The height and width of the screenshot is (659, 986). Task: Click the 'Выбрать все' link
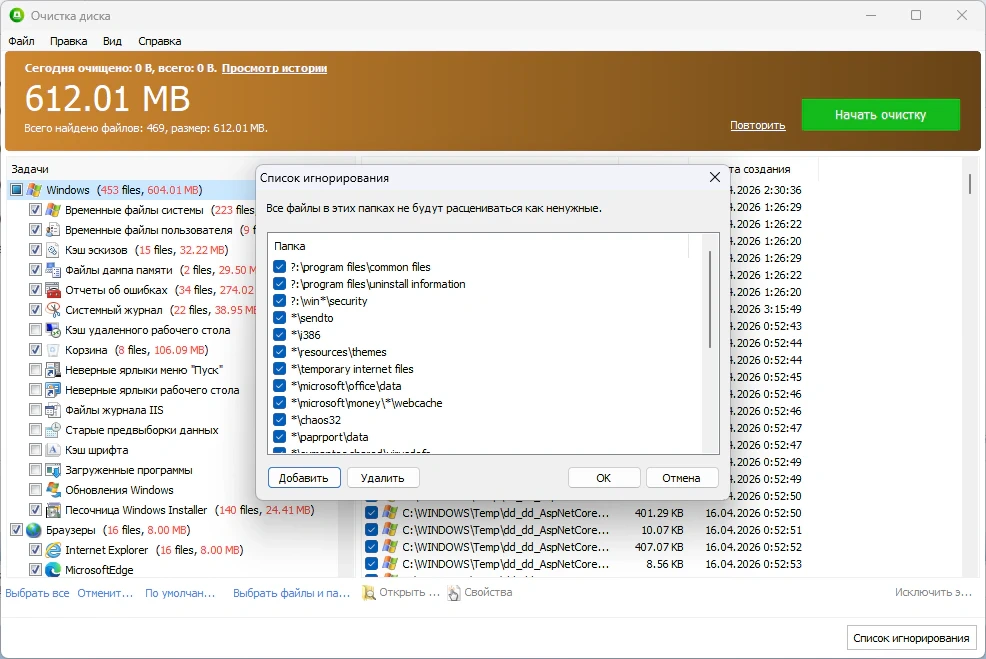coord(37,593)
